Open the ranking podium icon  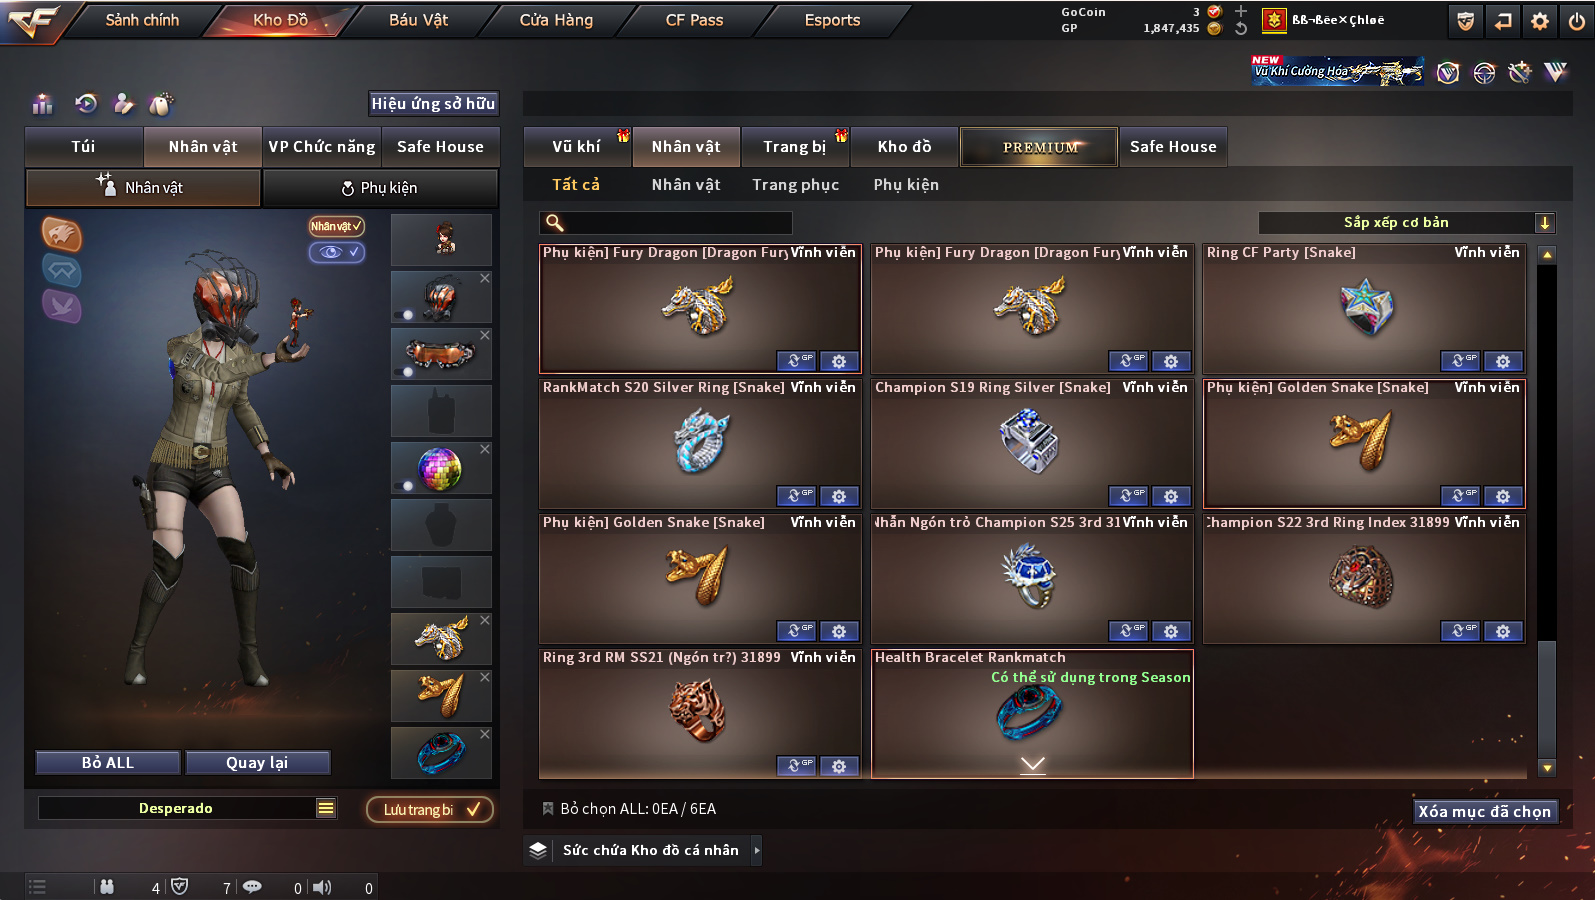43,103
